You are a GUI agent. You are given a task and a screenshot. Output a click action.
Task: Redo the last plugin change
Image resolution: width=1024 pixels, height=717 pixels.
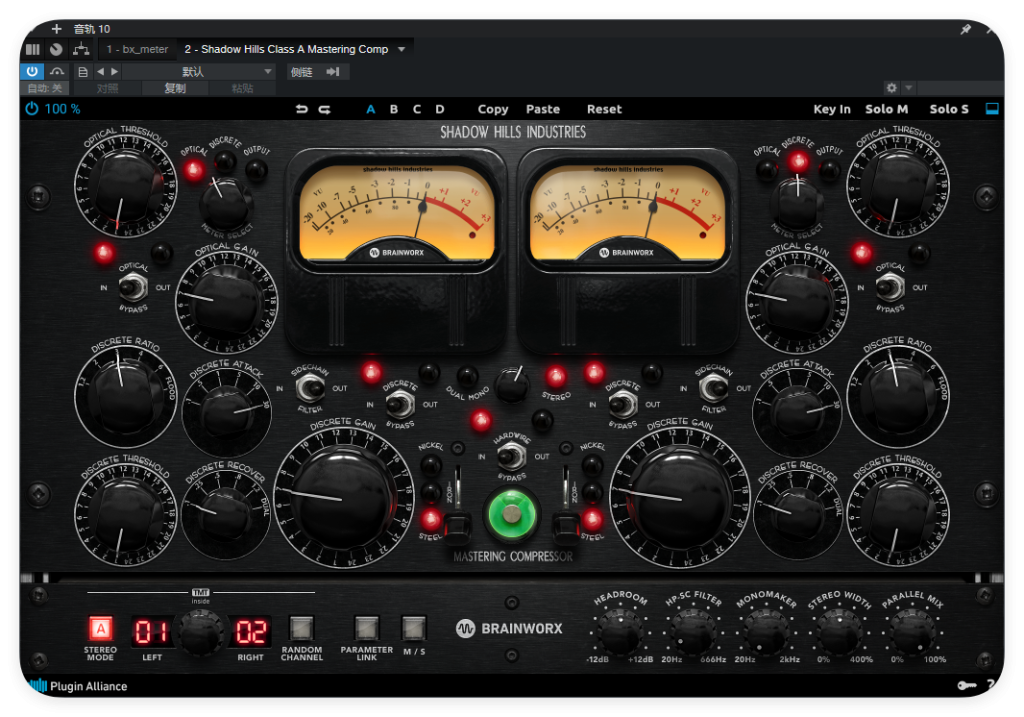(325, 109)
